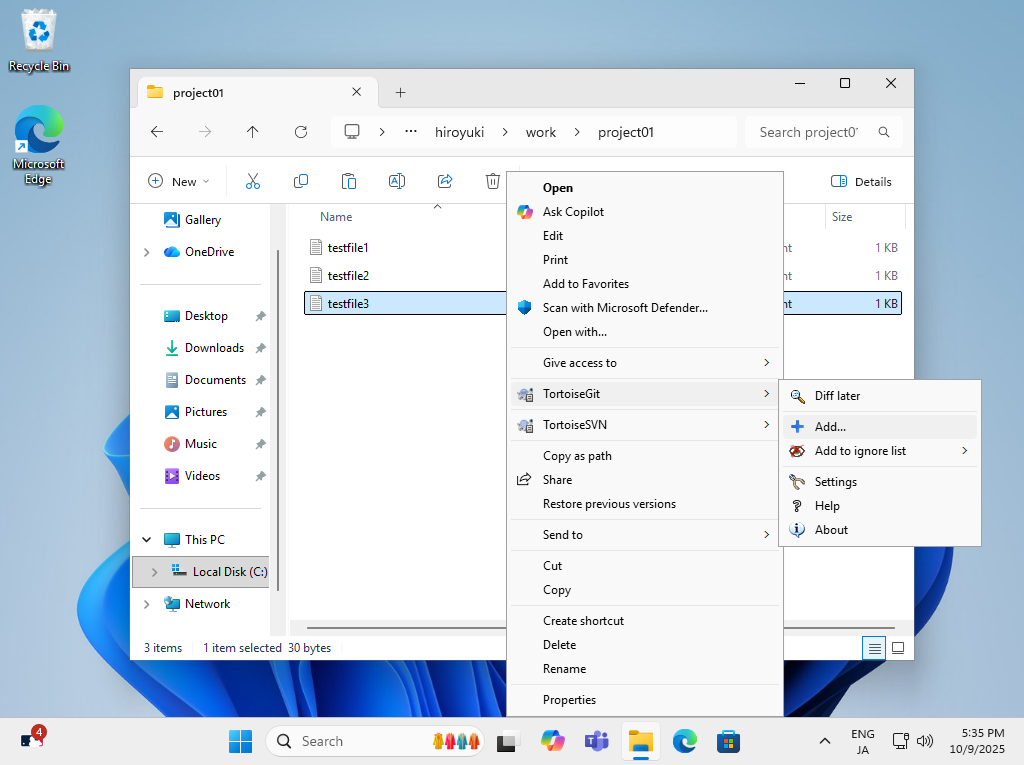Expand the Local Disk (C:) tree node
The height and width of the screenshot is (765, 1024).
[x=153, y=572]
